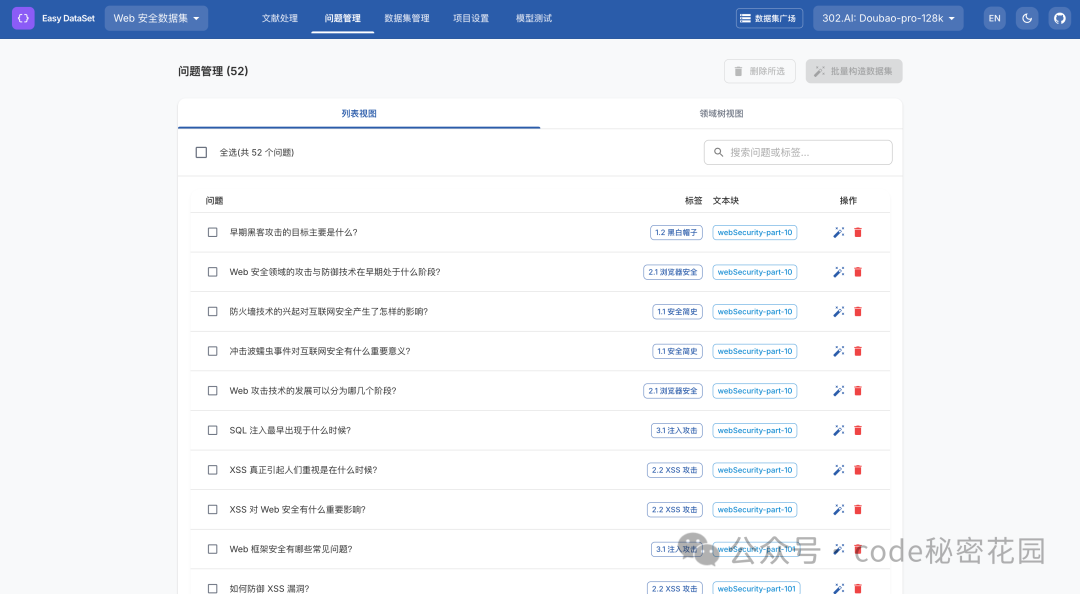Click magic wand for XSS 真正引起人们重视 row
Viewport: 1080px width, 594px height.
[x=838, y=470]
